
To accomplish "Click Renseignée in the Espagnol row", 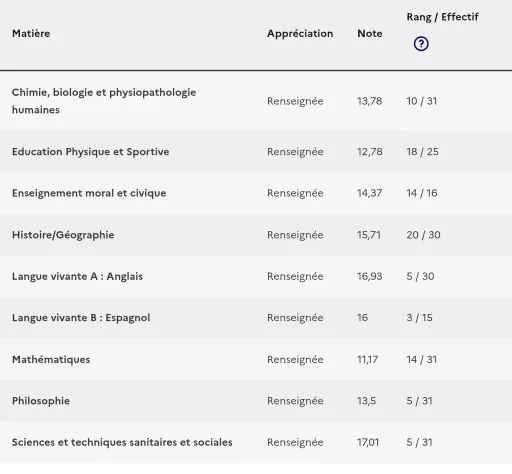I will (x=295, y=318).
